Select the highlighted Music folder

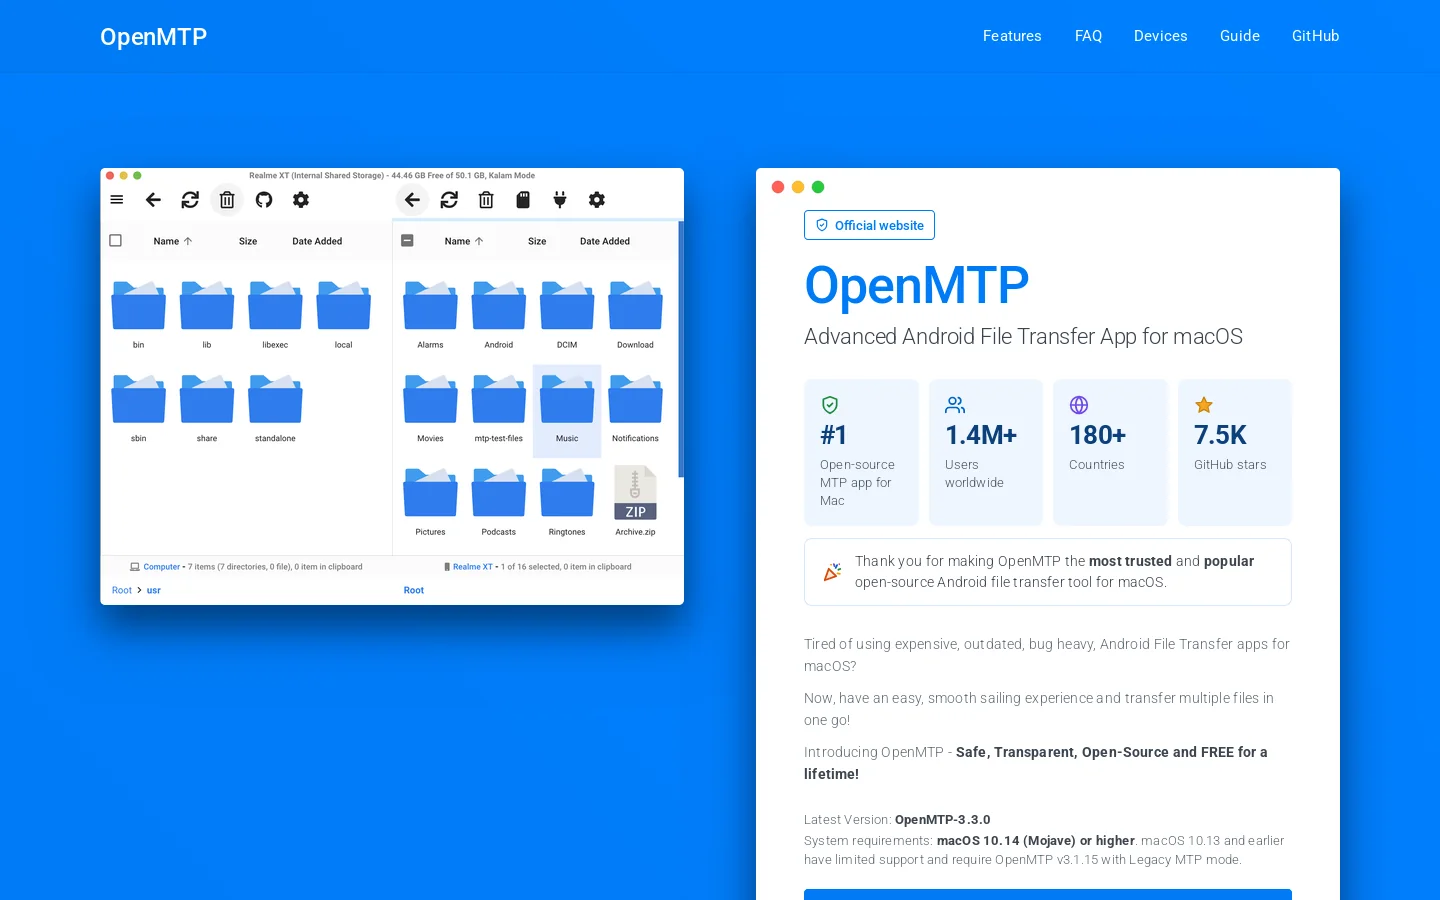tap(567, 411)
